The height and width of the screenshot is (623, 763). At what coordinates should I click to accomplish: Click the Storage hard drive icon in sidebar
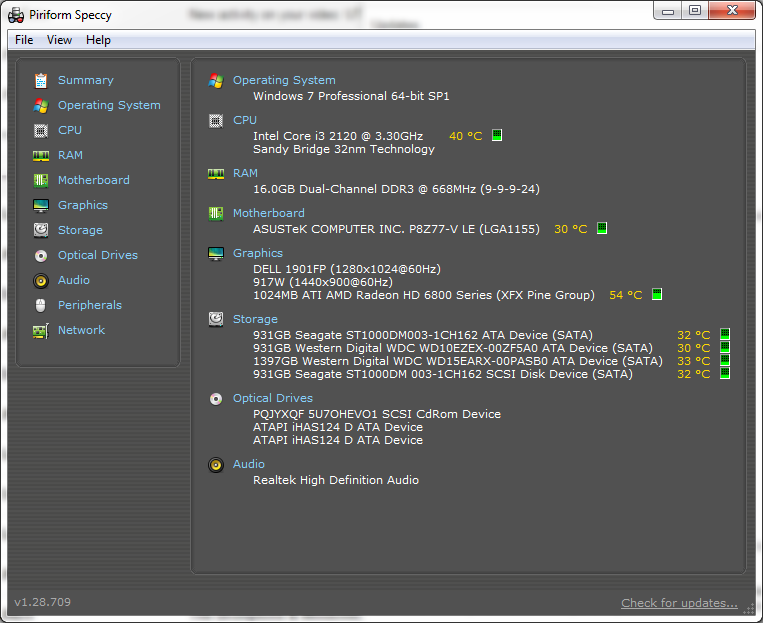41,230
